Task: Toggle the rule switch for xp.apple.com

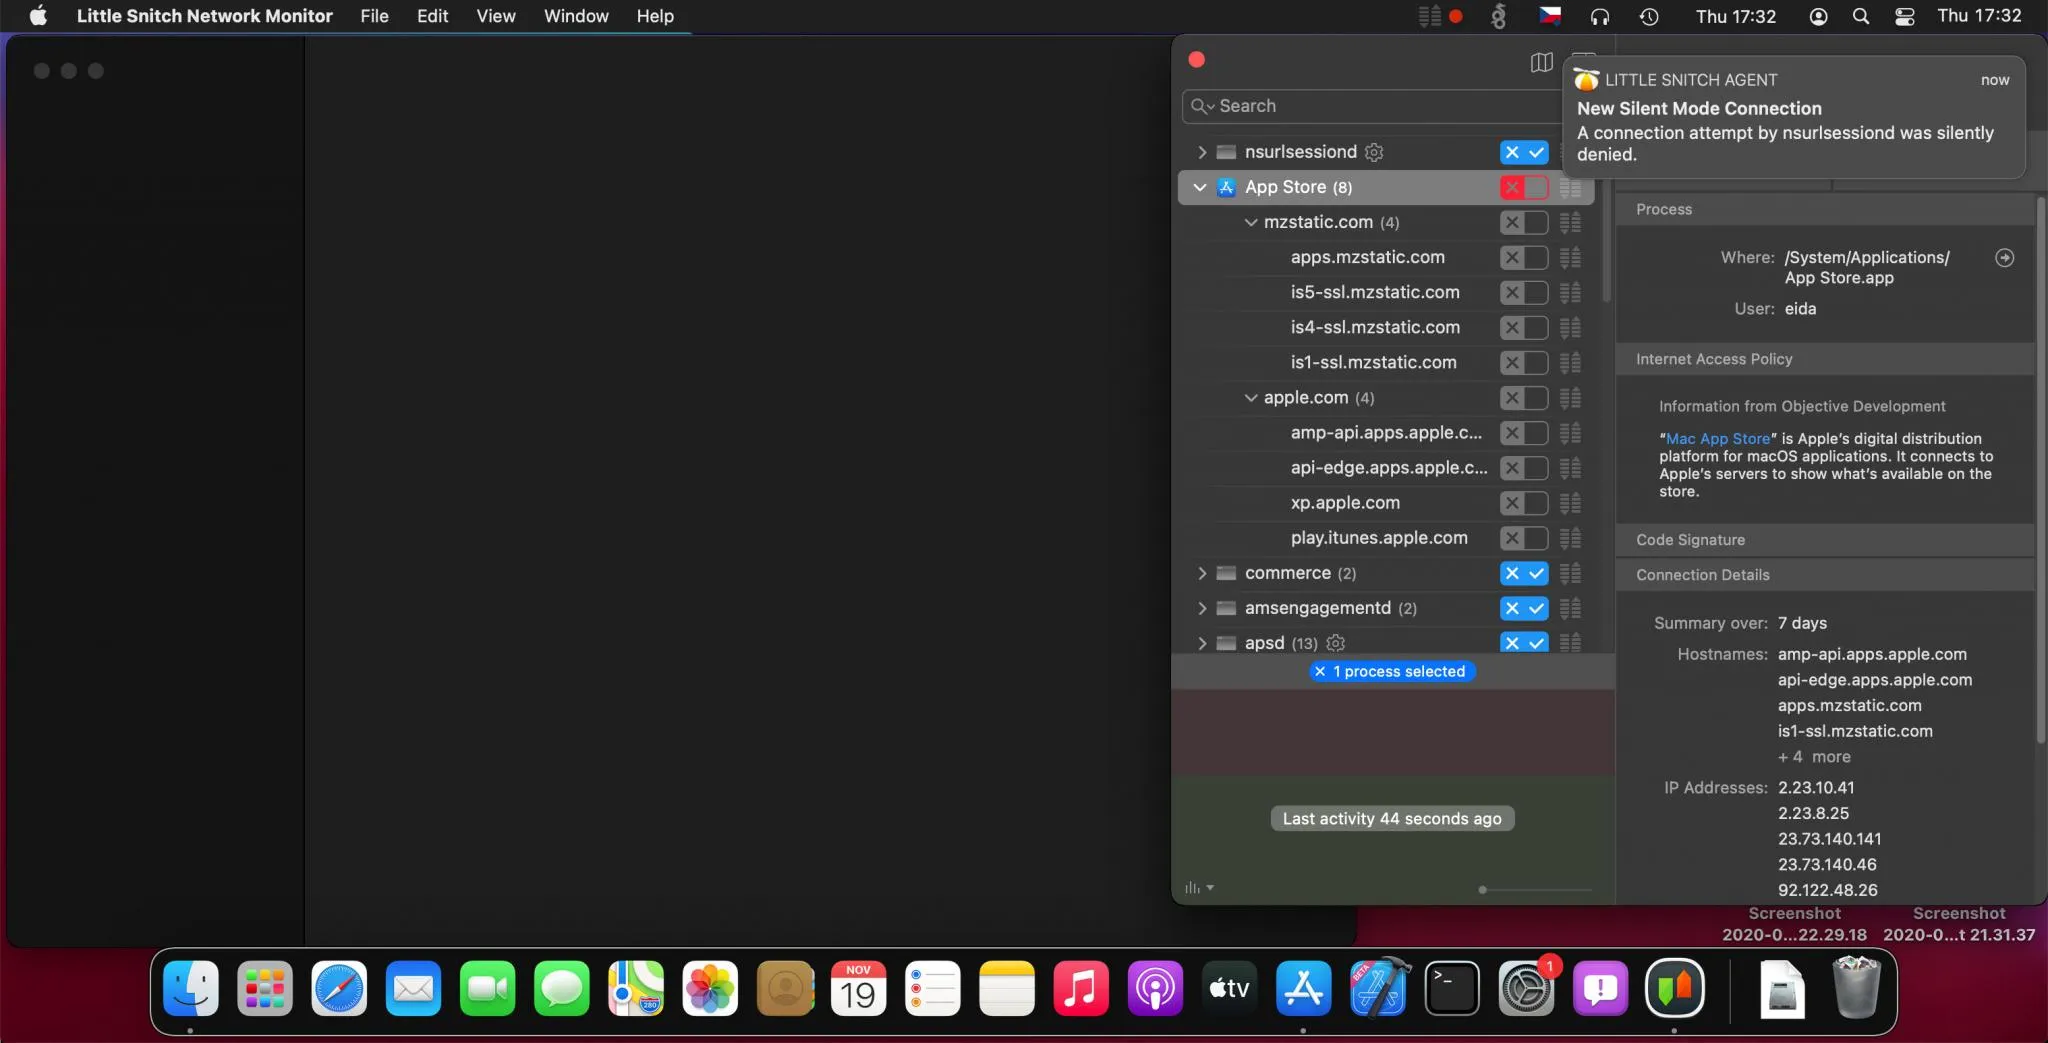Action: point(1524,503)
